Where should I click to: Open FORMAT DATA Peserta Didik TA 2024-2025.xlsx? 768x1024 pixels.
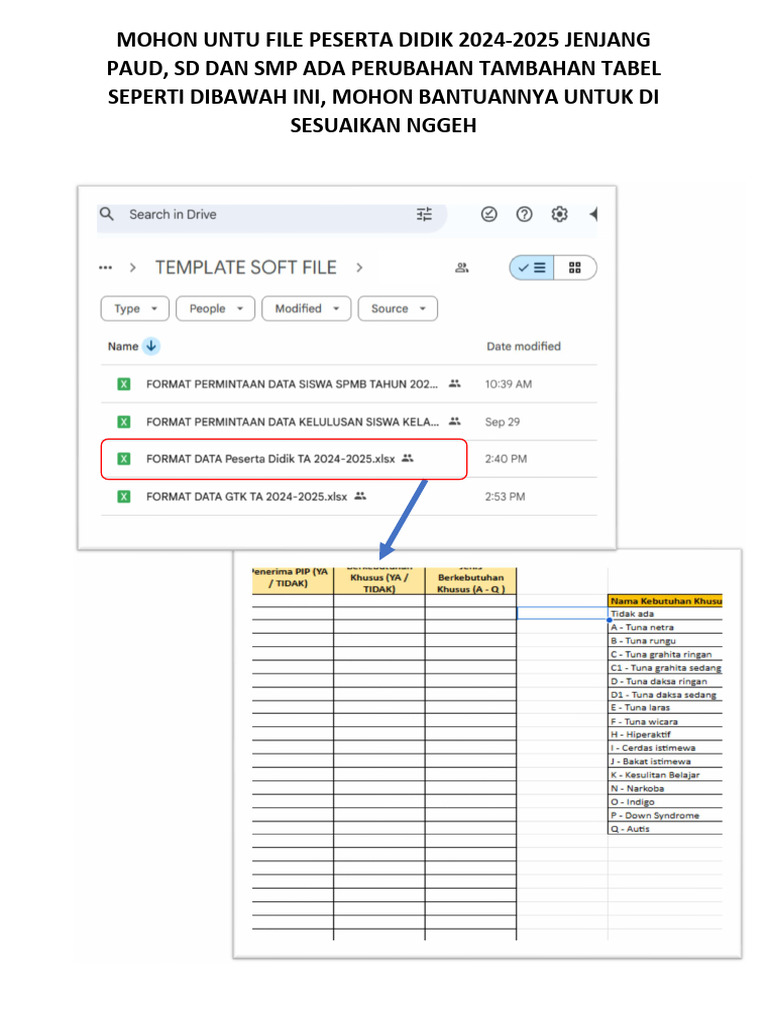click(270, 459)
